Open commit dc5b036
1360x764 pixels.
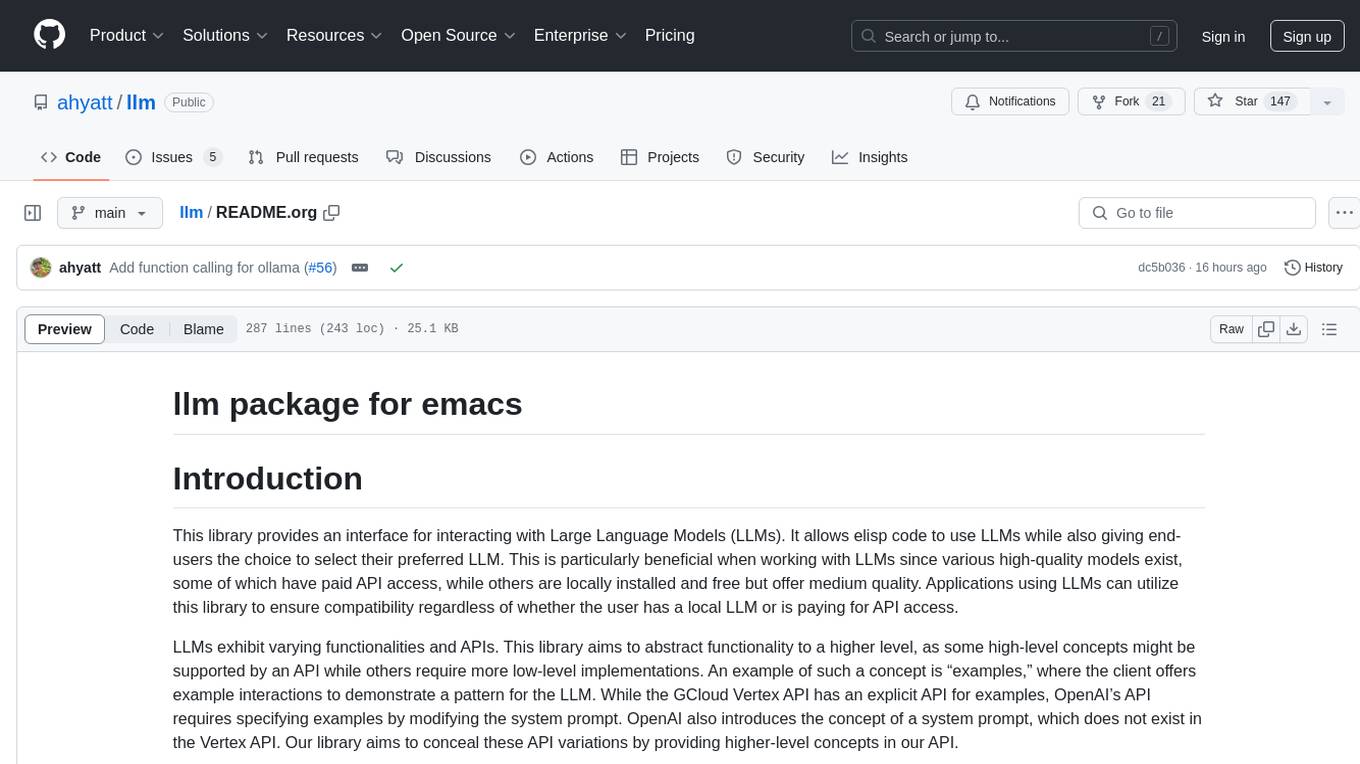[1161, 268]
